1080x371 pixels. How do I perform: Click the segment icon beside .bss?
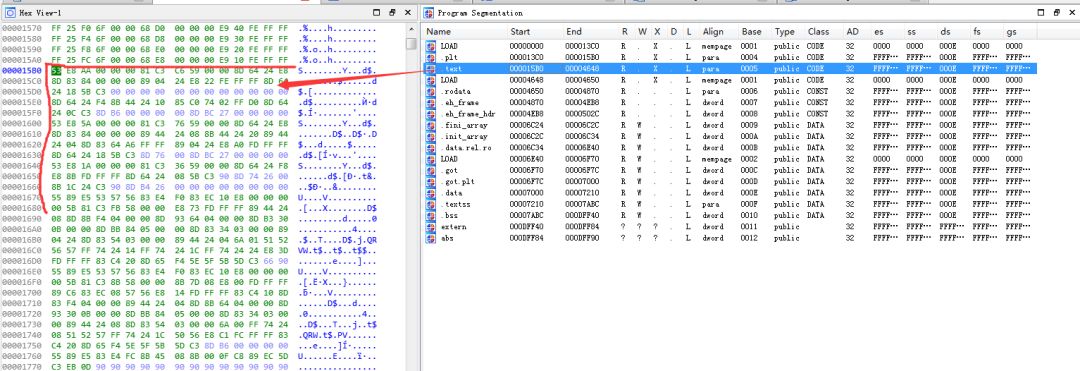coord(431,215)
